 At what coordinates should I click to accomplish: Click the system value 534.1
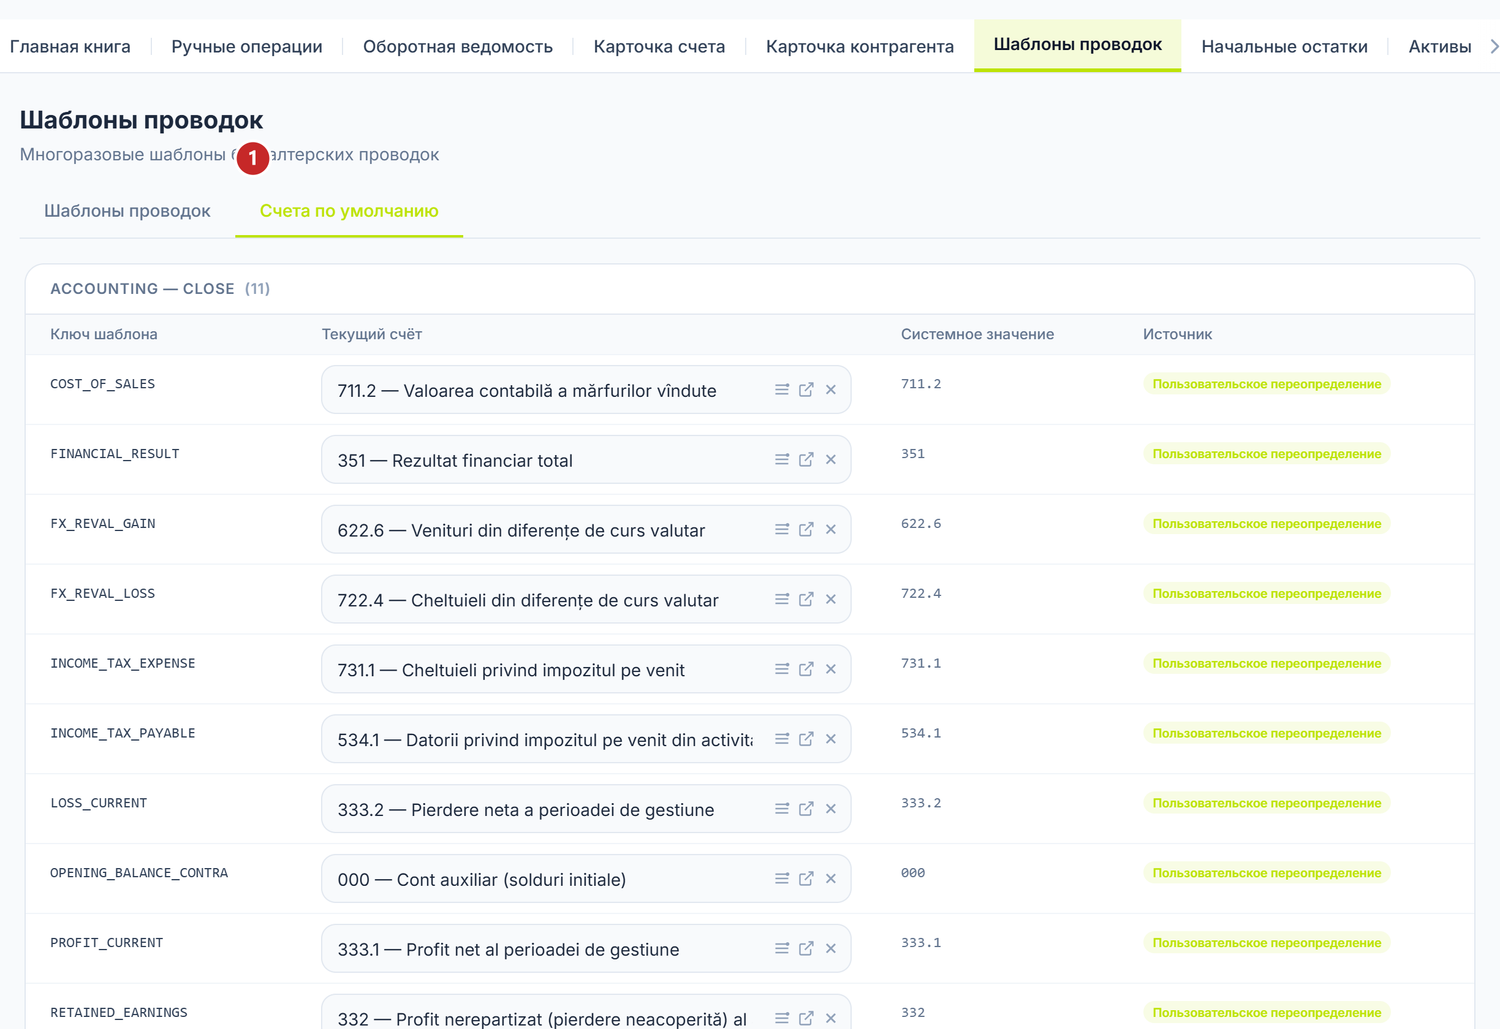(921, 733)
